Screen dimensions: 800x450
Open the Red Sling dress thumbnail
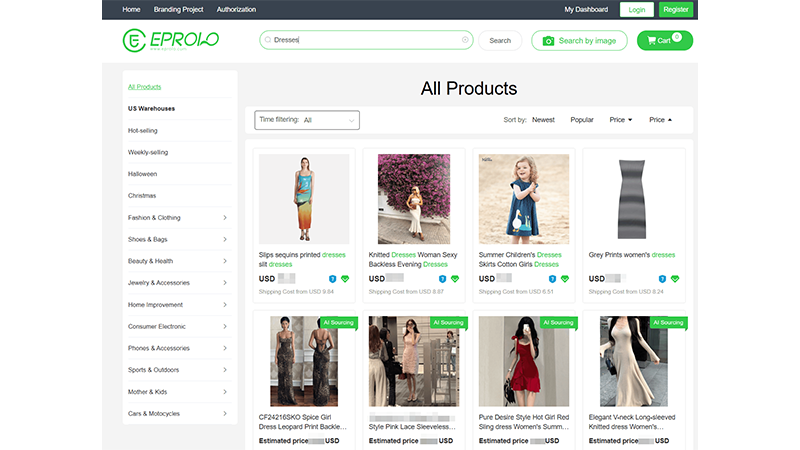pyautogui.click(x=524, y=361)
